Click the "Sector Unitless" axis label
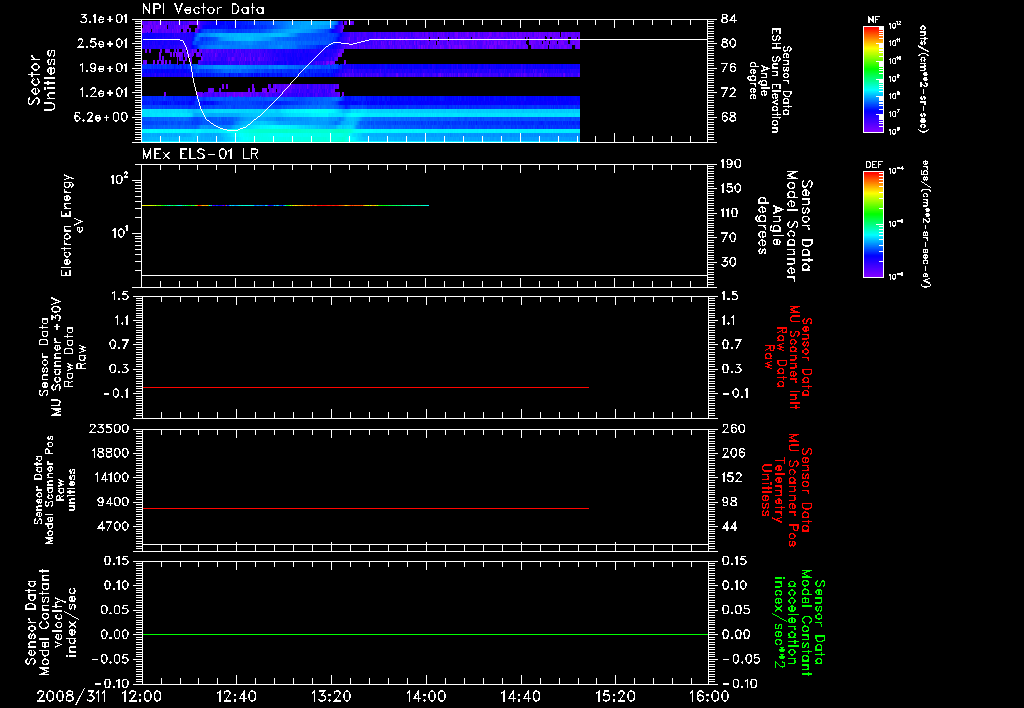The height and width of the screenshot is (708, 1024). point(42,80)
